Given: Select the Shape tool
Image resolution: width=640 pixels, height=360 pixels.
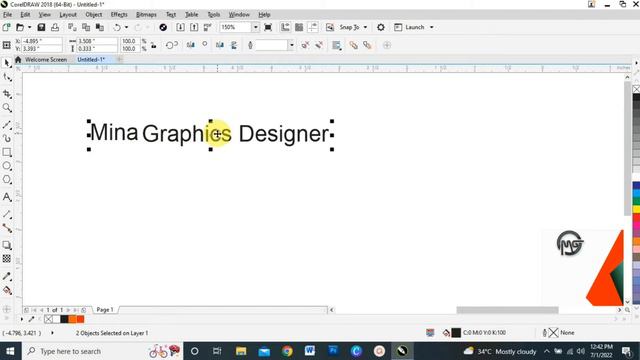Looking at the screenshot, I should 7,77.
